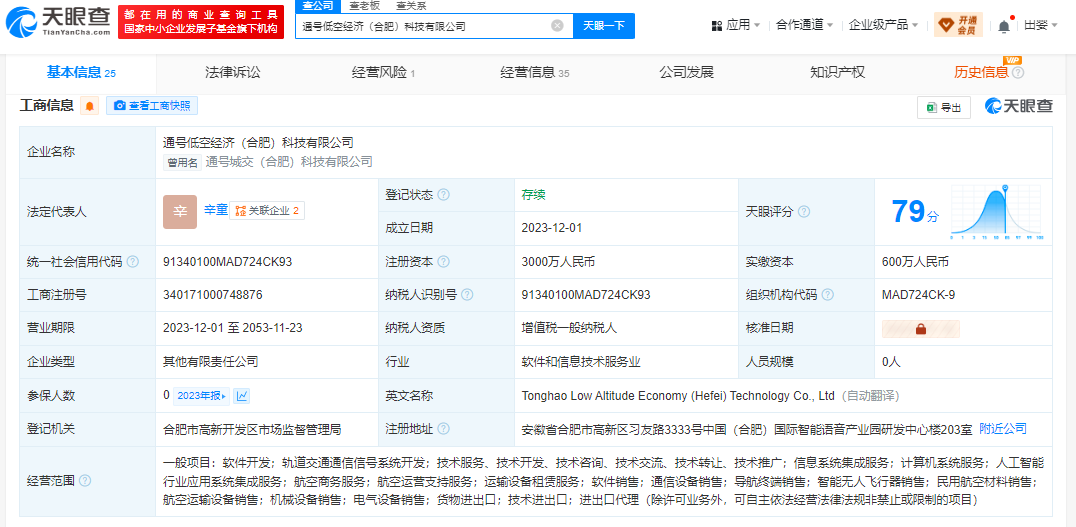Click the 天眼一下 search button
1076x527 pixels.
(x=604, y=26)
